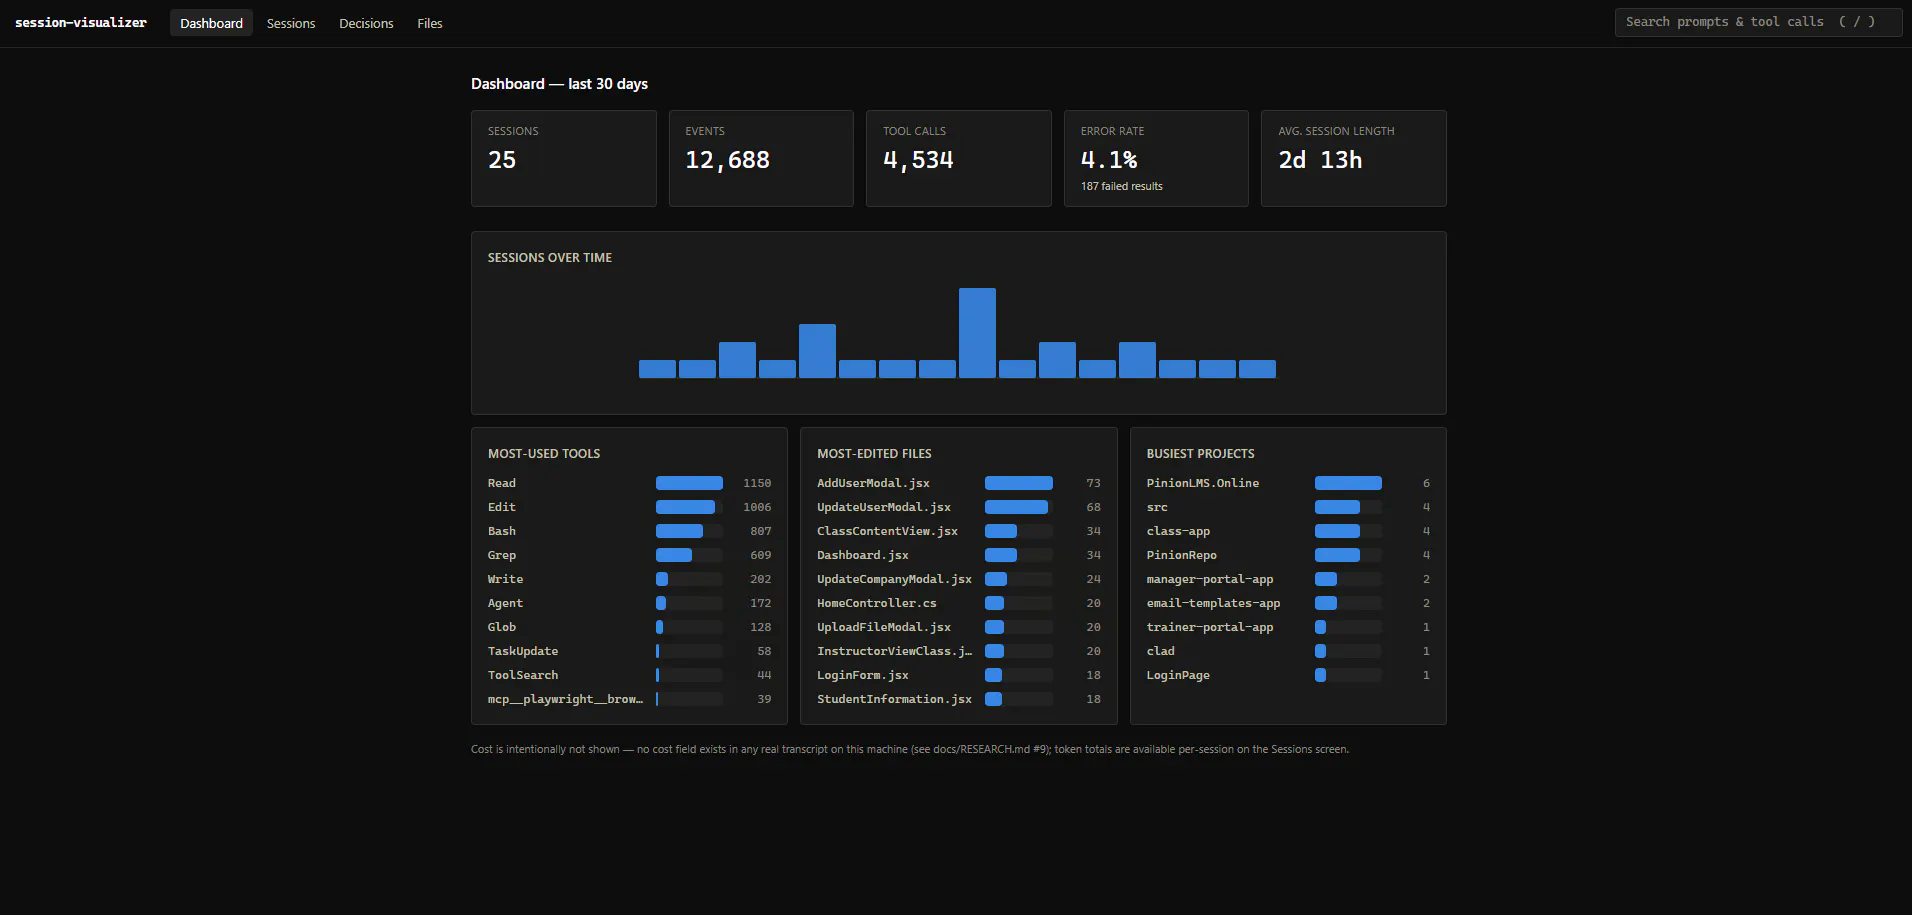
Task: Open UploadFileModal.jsx file row
Action: pos(958,627)
